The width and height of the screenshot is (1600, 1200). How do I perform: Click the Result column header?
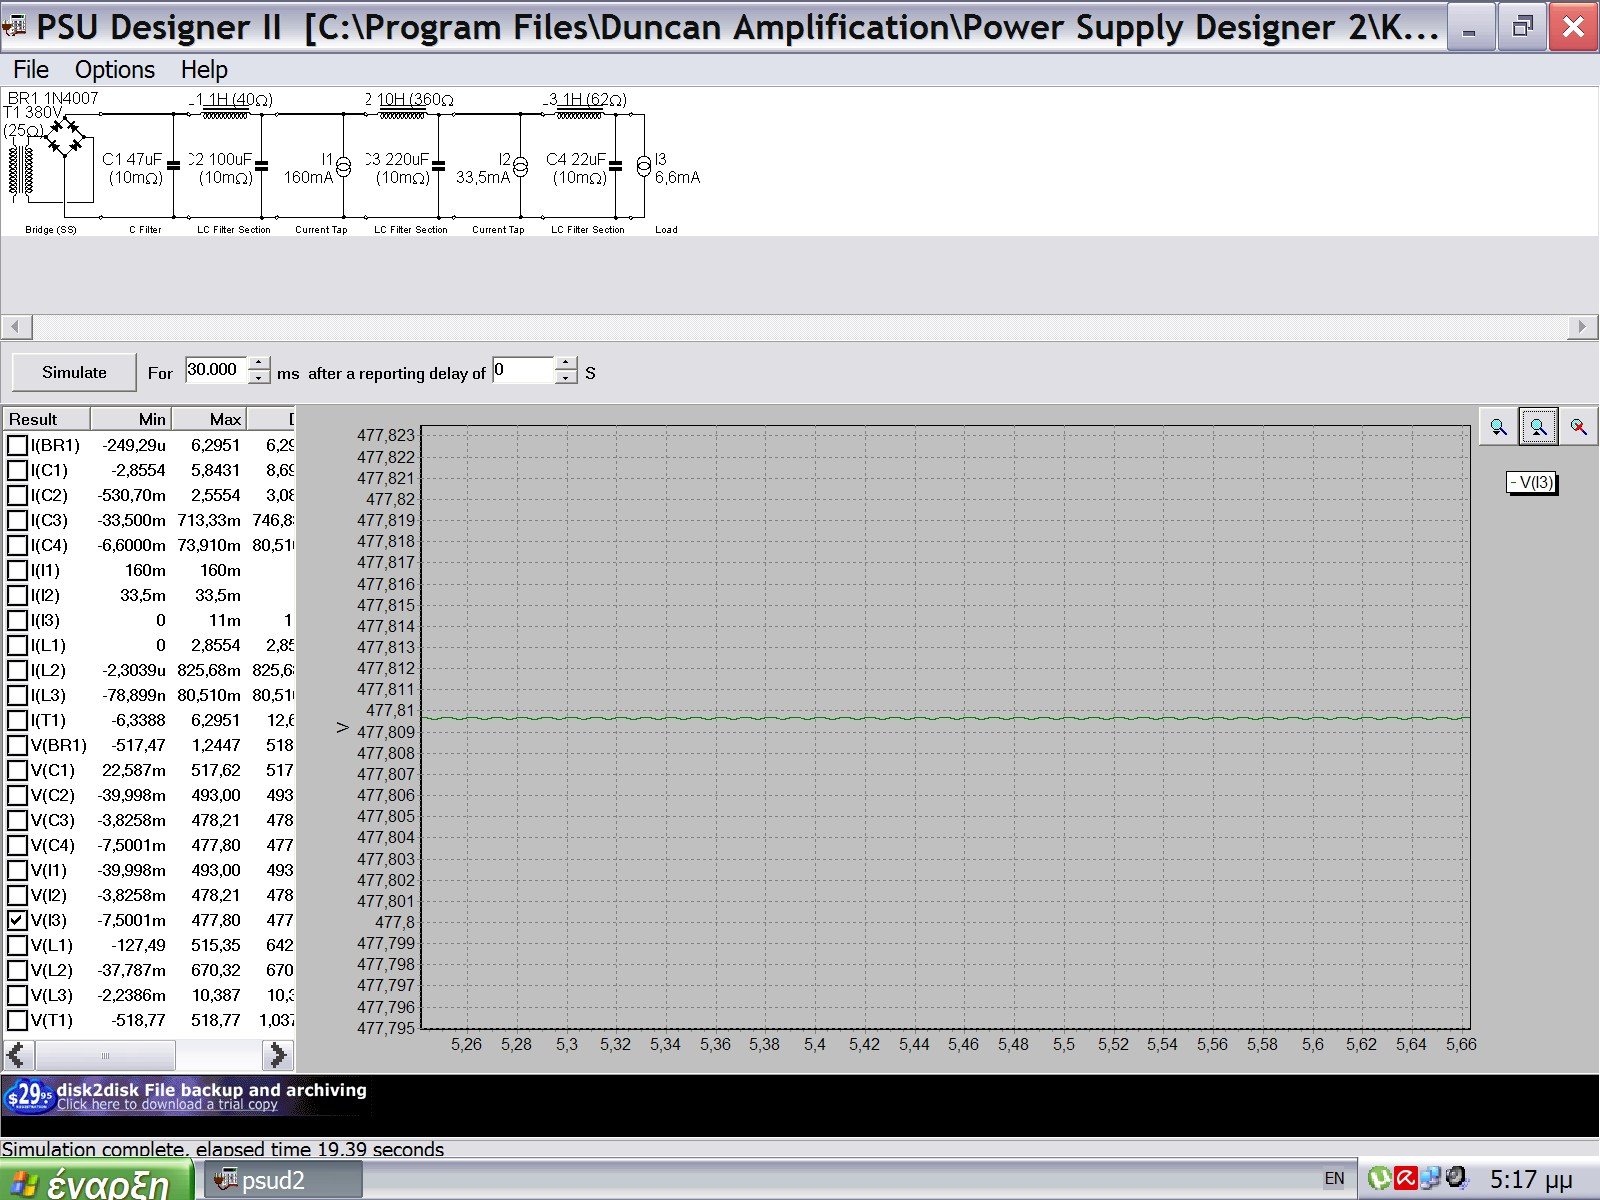point(46,419)
